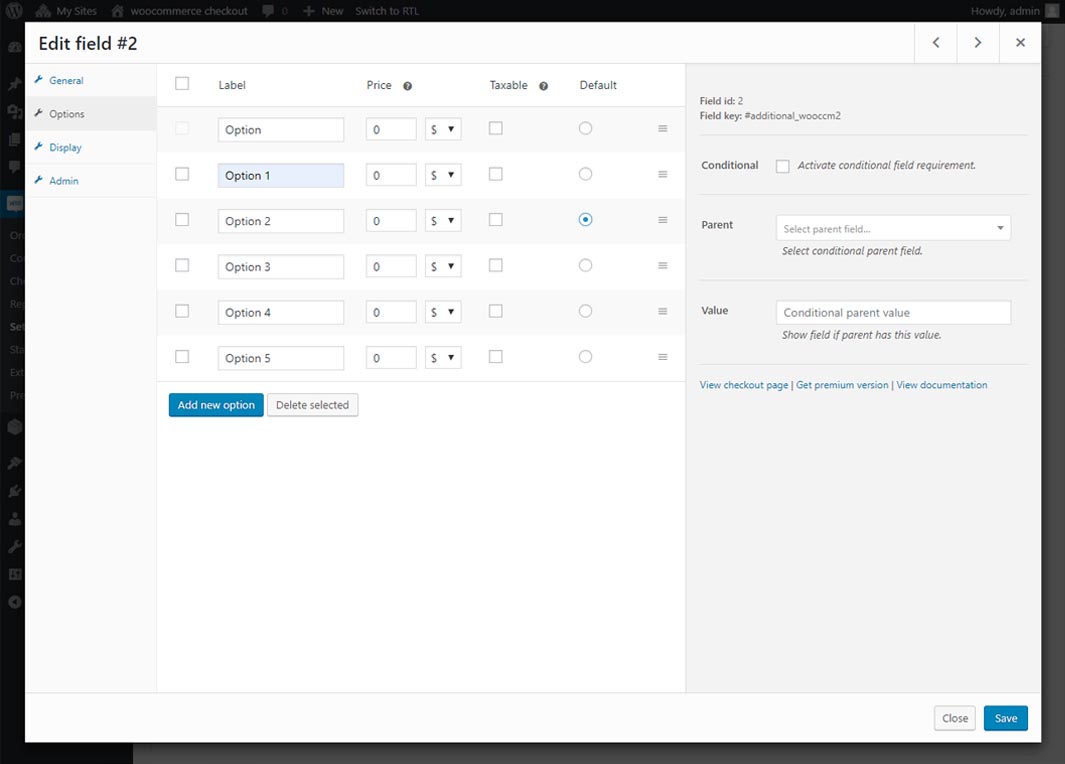Open price type dropdown for Option row
The image size is (1065, 764).
tap(443, 129)
